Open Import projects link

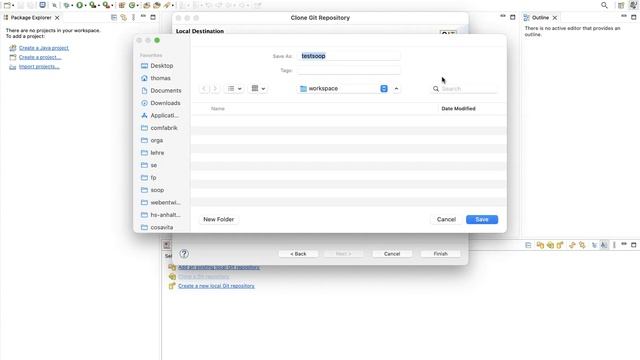point(39,67)
